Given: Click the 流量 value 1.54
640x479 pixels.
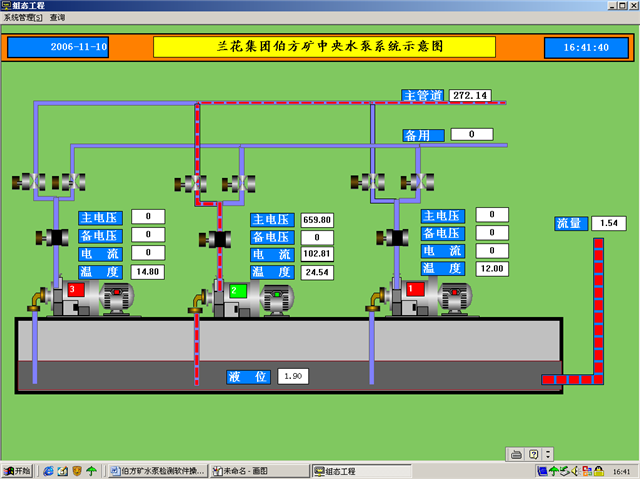Looking at the screenshot, I should (x=609, y=223).
